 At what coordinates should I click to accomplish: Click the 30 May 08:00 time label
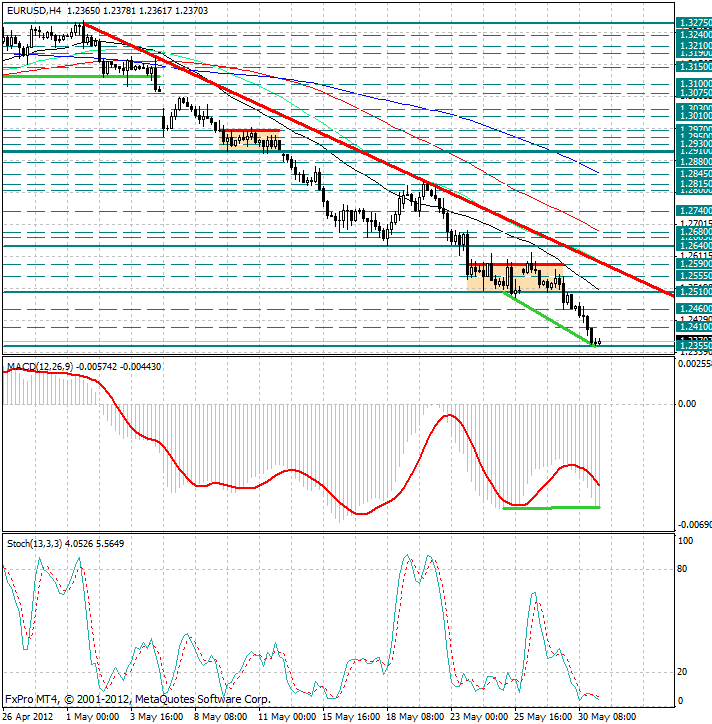click(x=608, y=717)
